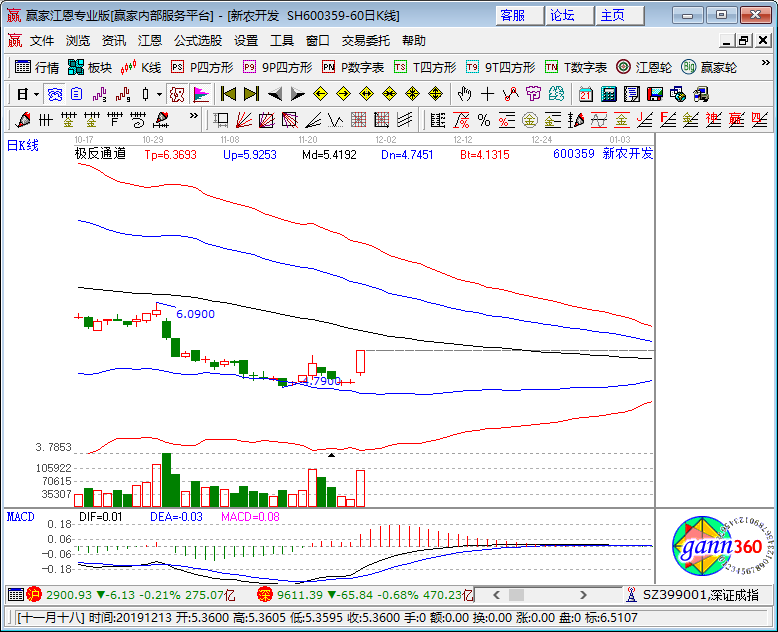This screenshot has height=632, width=778.
Task: Toggle the teal 线 lines button
Action: 557,94
